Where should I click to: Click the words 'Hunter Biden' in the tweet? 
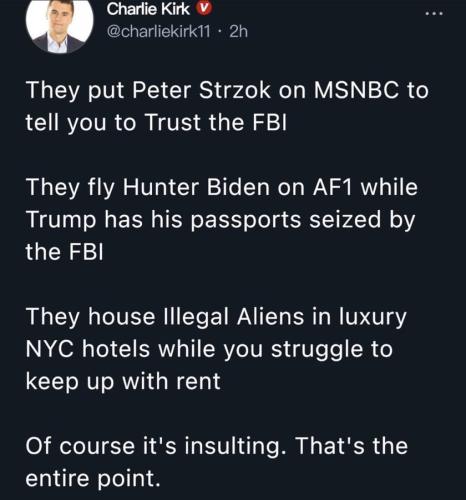click(x=196, y=187)
